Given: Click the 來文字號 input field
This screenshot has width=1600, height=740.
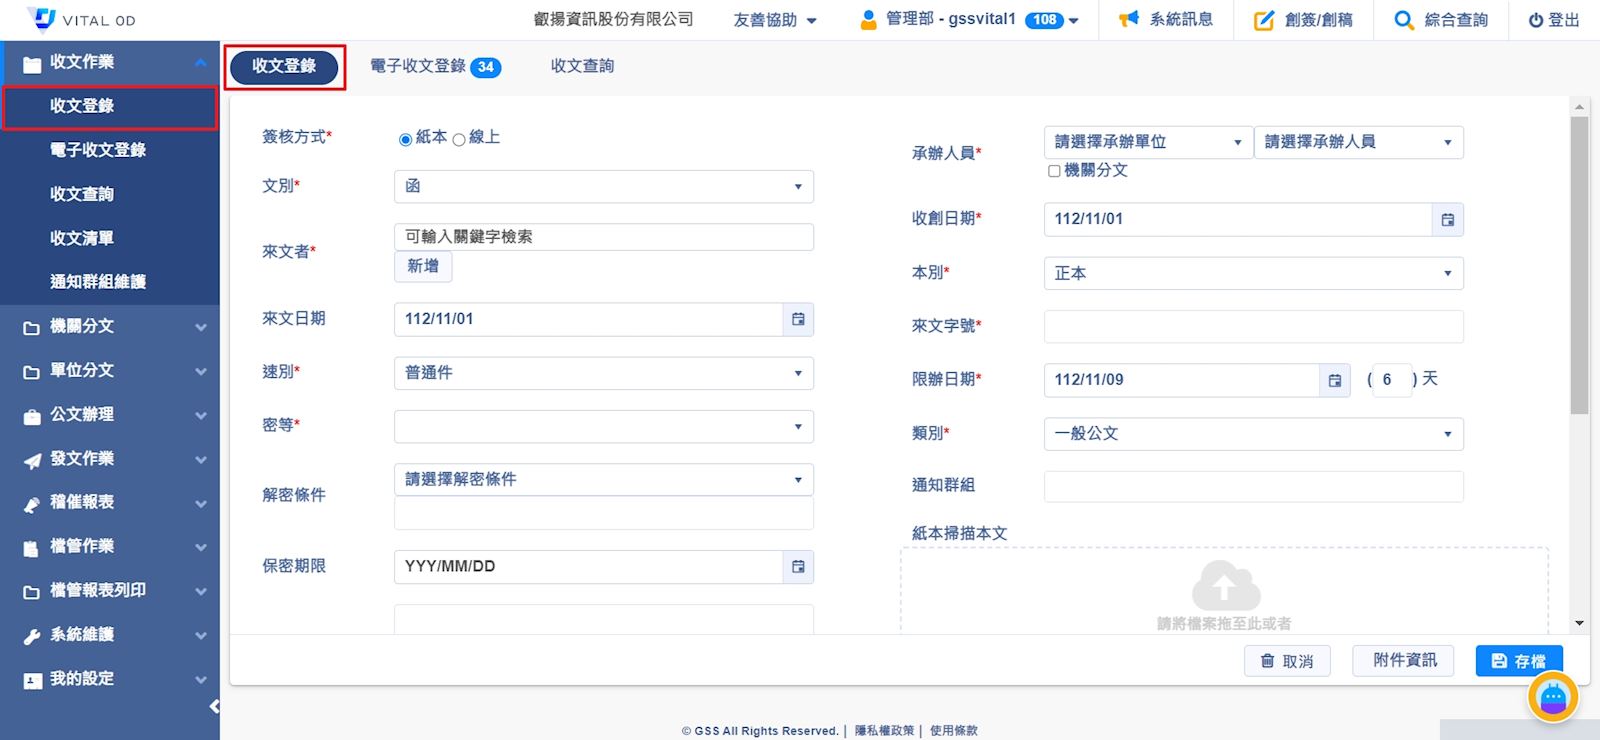Looking at the screenshot, I should click(1252, 326).
